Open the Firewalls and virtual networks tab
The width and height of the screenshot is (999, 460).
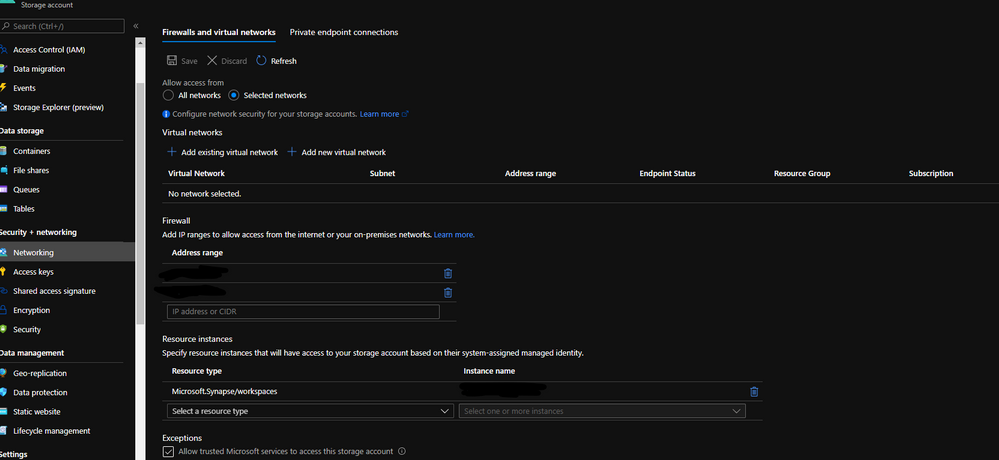point(219,32)
